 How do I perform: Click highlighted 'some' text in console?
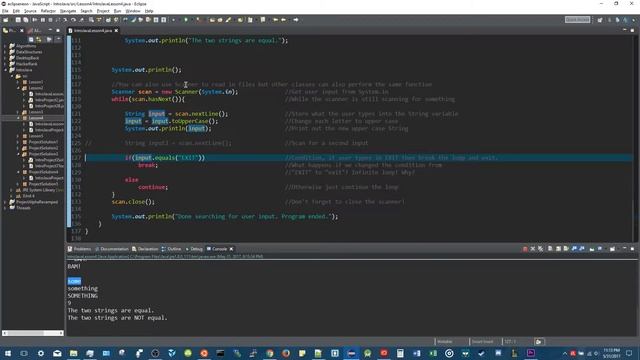74,281
